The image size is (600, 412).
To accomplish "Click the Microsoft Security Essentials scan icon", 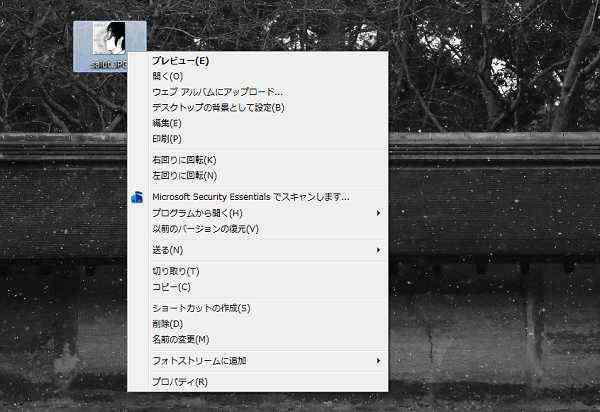I will (137, 197).
